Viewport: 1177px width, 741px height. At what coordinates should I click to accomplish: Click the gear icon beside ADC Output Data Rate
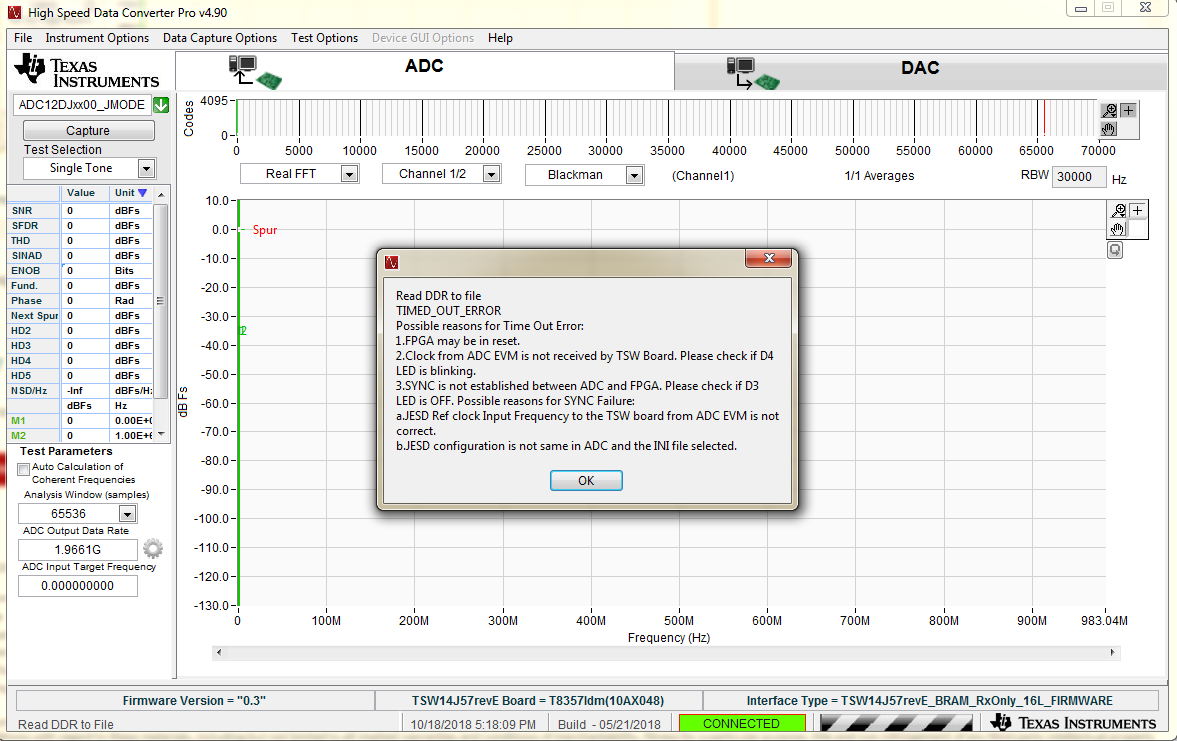coord(153,549)
